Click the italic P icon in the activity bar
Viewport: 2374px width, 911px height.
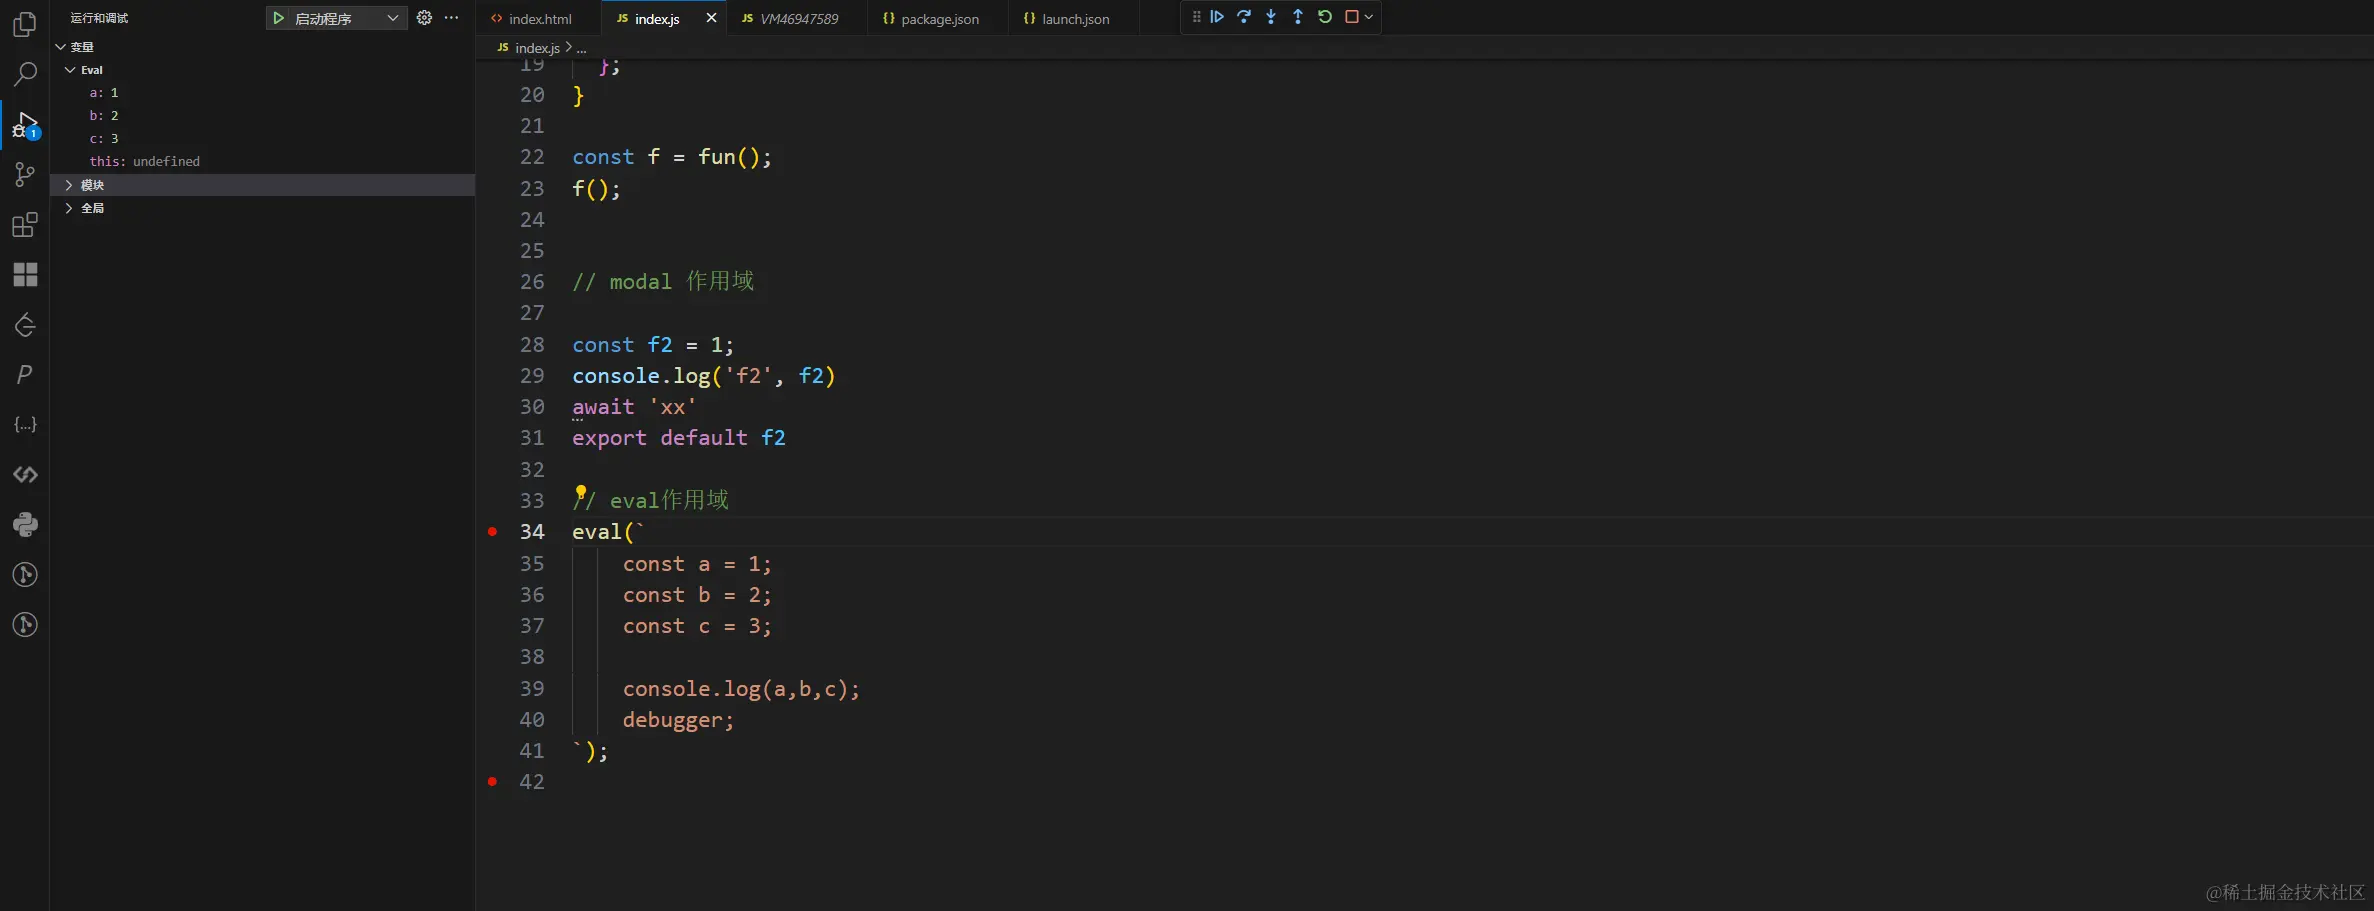tap(25, 375)
